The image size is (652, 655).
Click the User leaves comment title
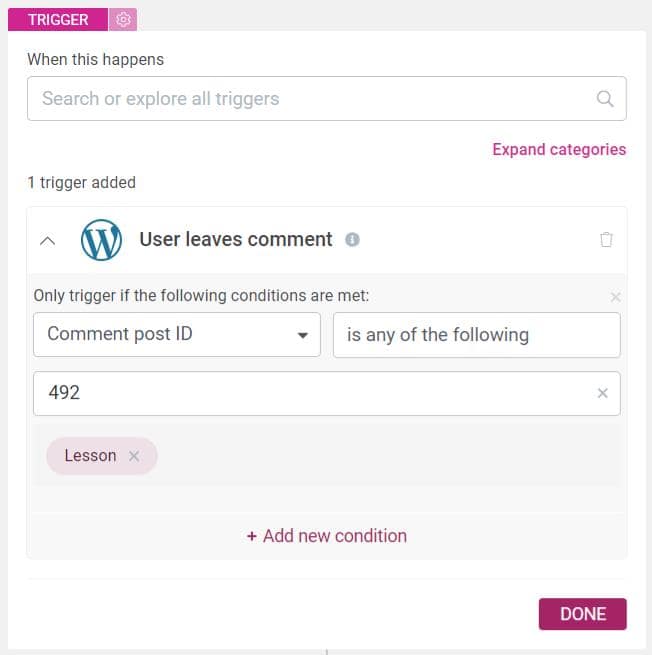[236, 240]
